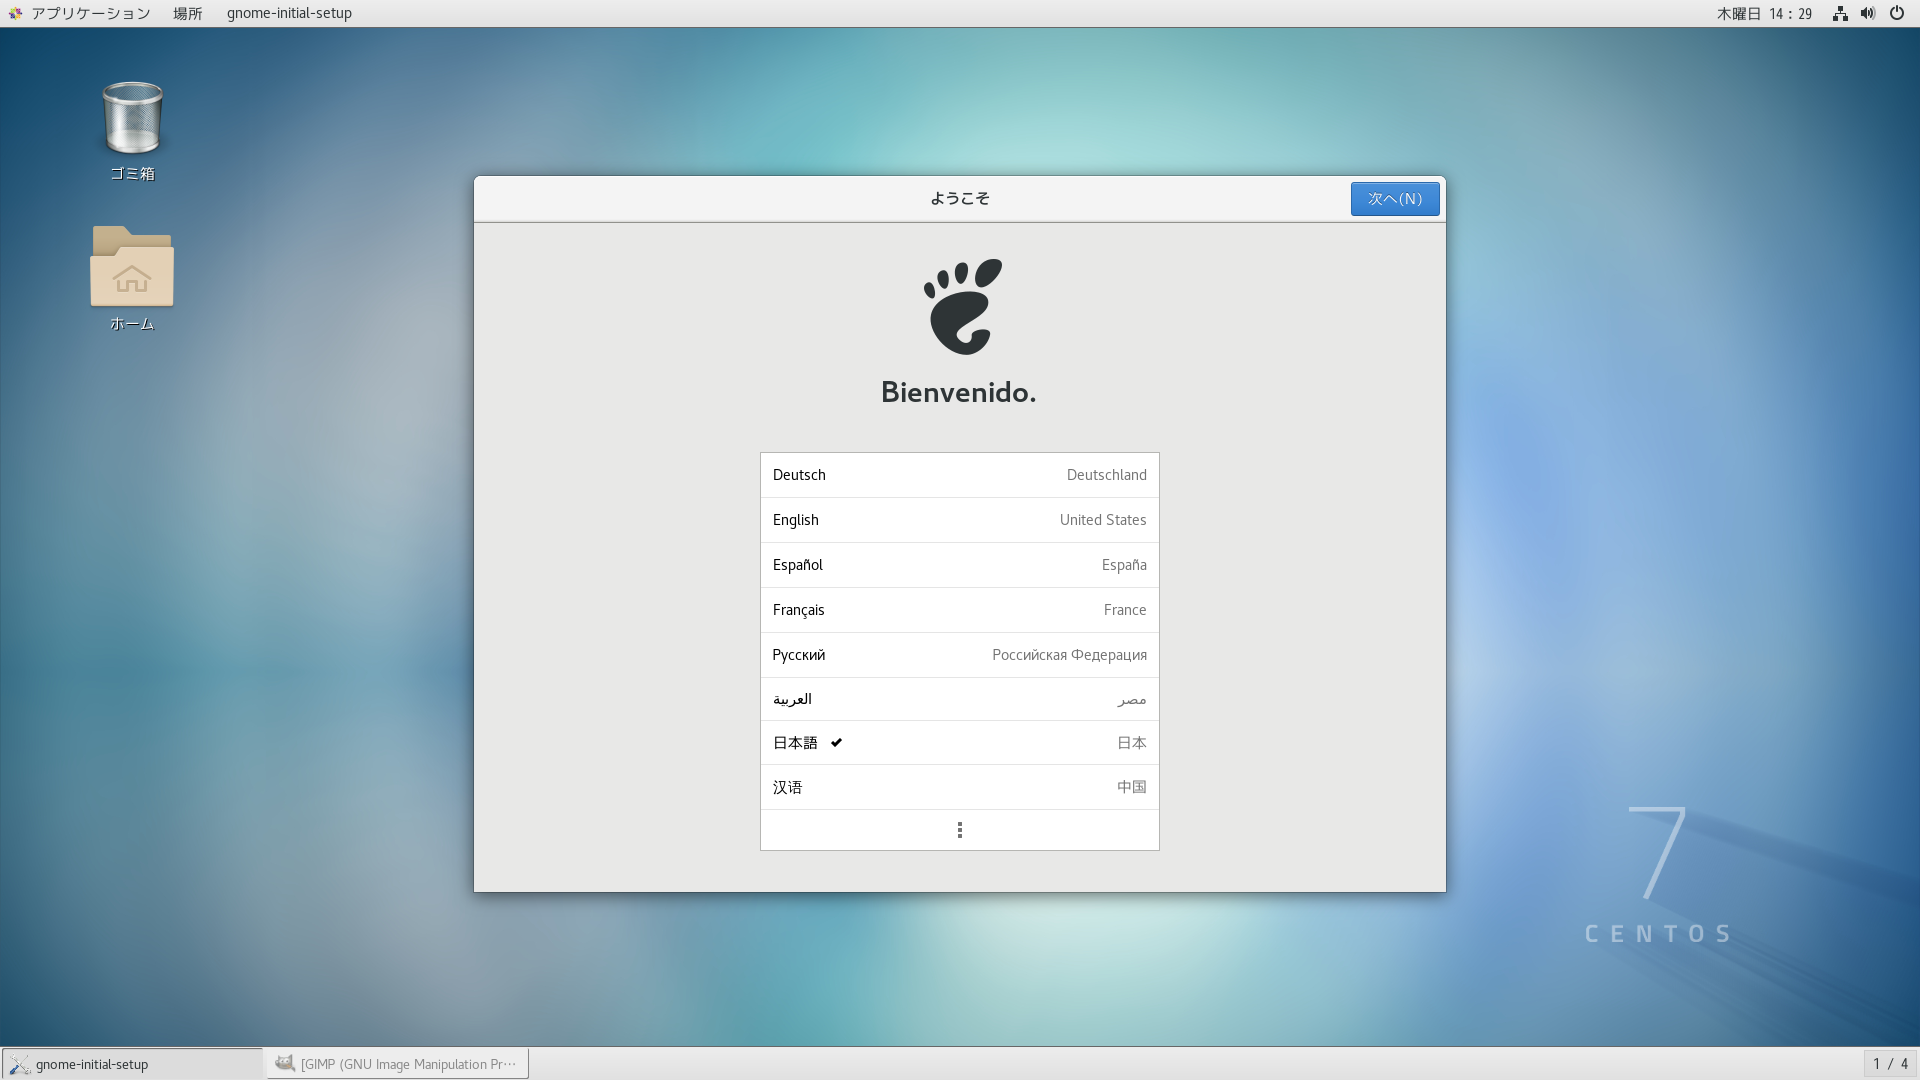Open the gnome-initial-setup app menu
This screenshot has height=1080, width=1920.
tap(289, 13)
